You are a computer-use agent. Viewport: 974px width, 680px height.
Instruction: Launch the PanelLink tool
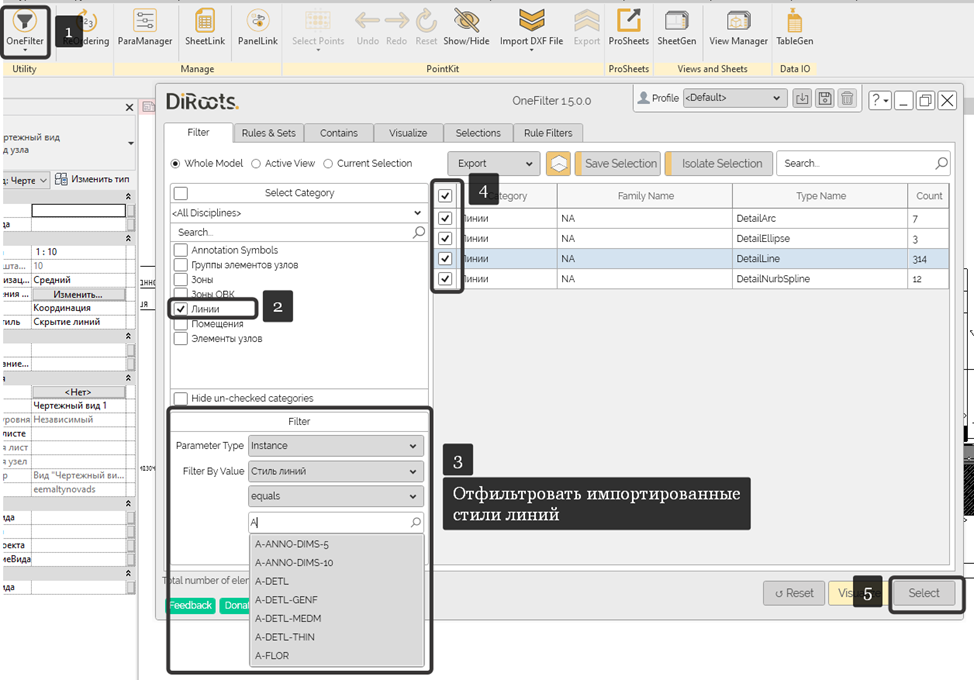tap(258, 29)
